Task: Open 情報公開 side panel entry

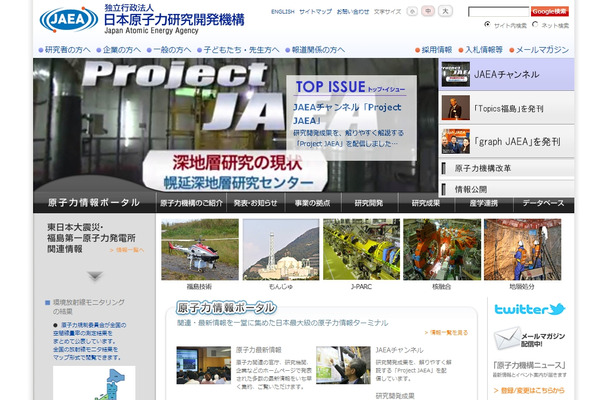Action: pos(507,189)
